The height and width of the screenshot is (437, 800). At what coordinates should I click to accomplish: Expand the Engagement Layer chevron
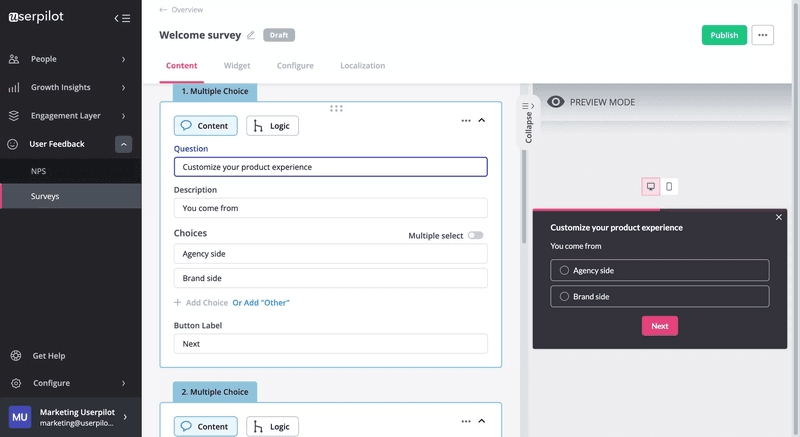[123, 116]
